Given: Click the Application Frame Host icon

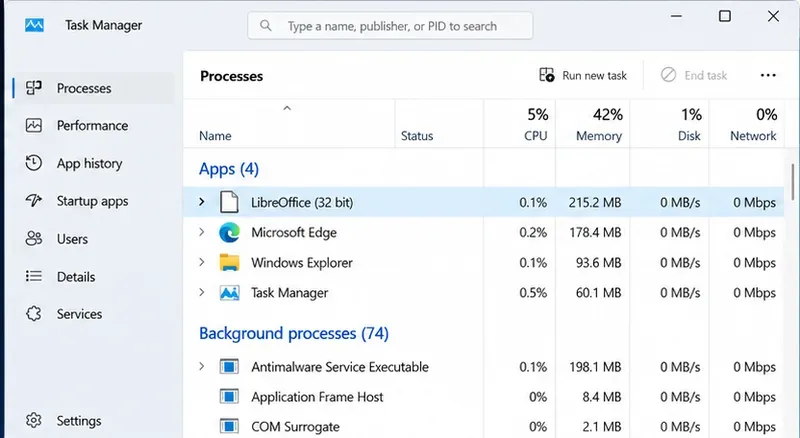Looking at the screenshot, I should (229, 397).
